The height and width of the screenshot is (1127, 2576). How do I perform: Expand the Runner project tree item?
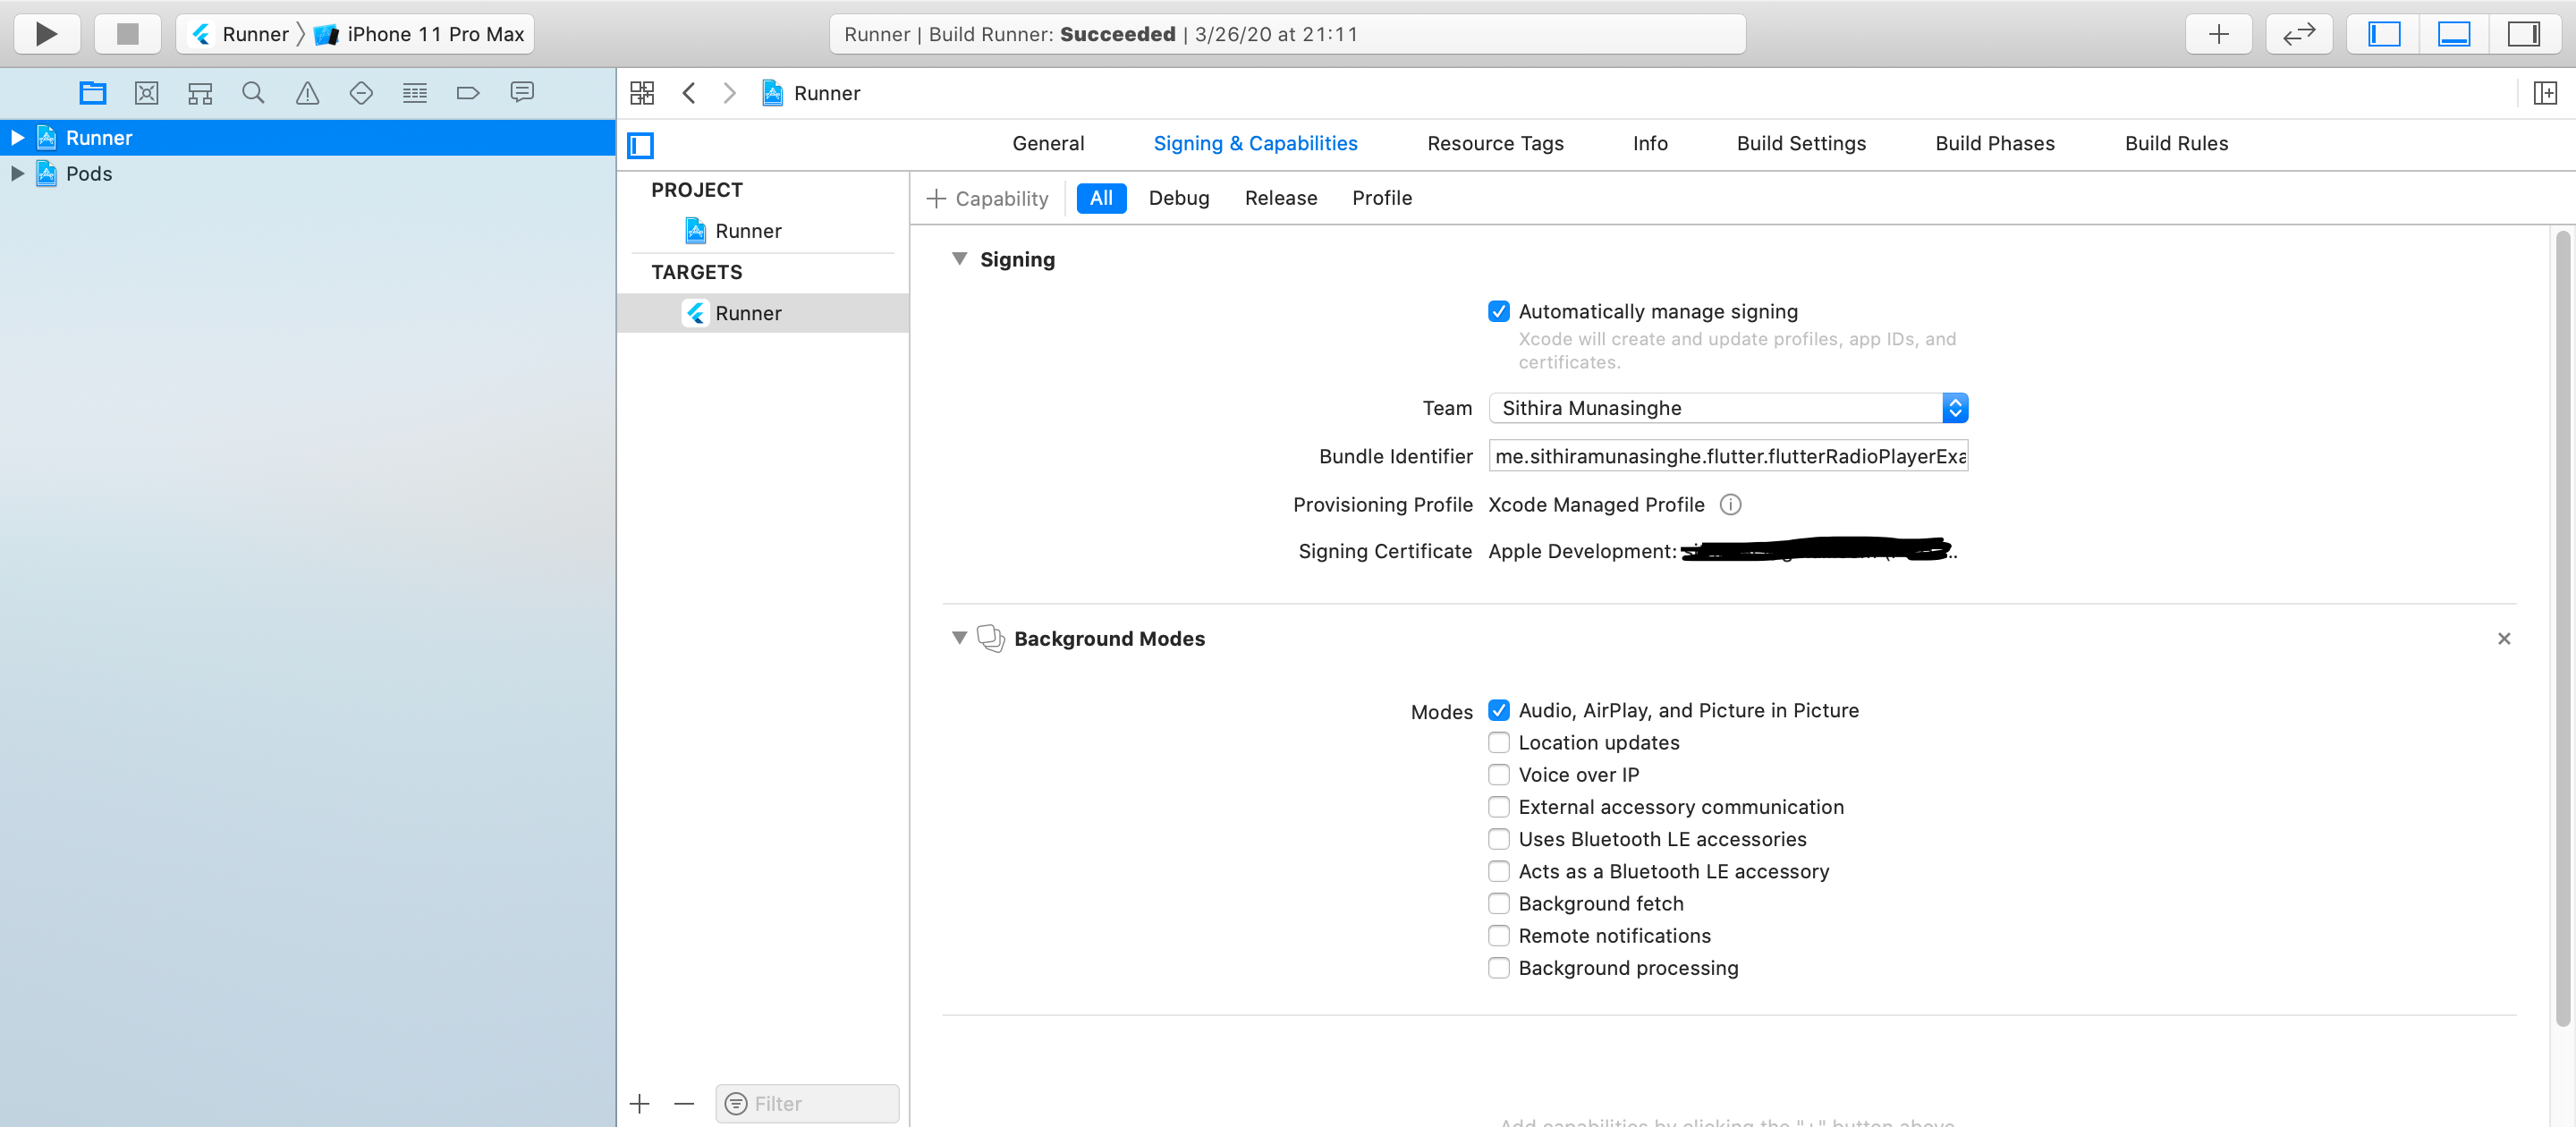(16, 136)
